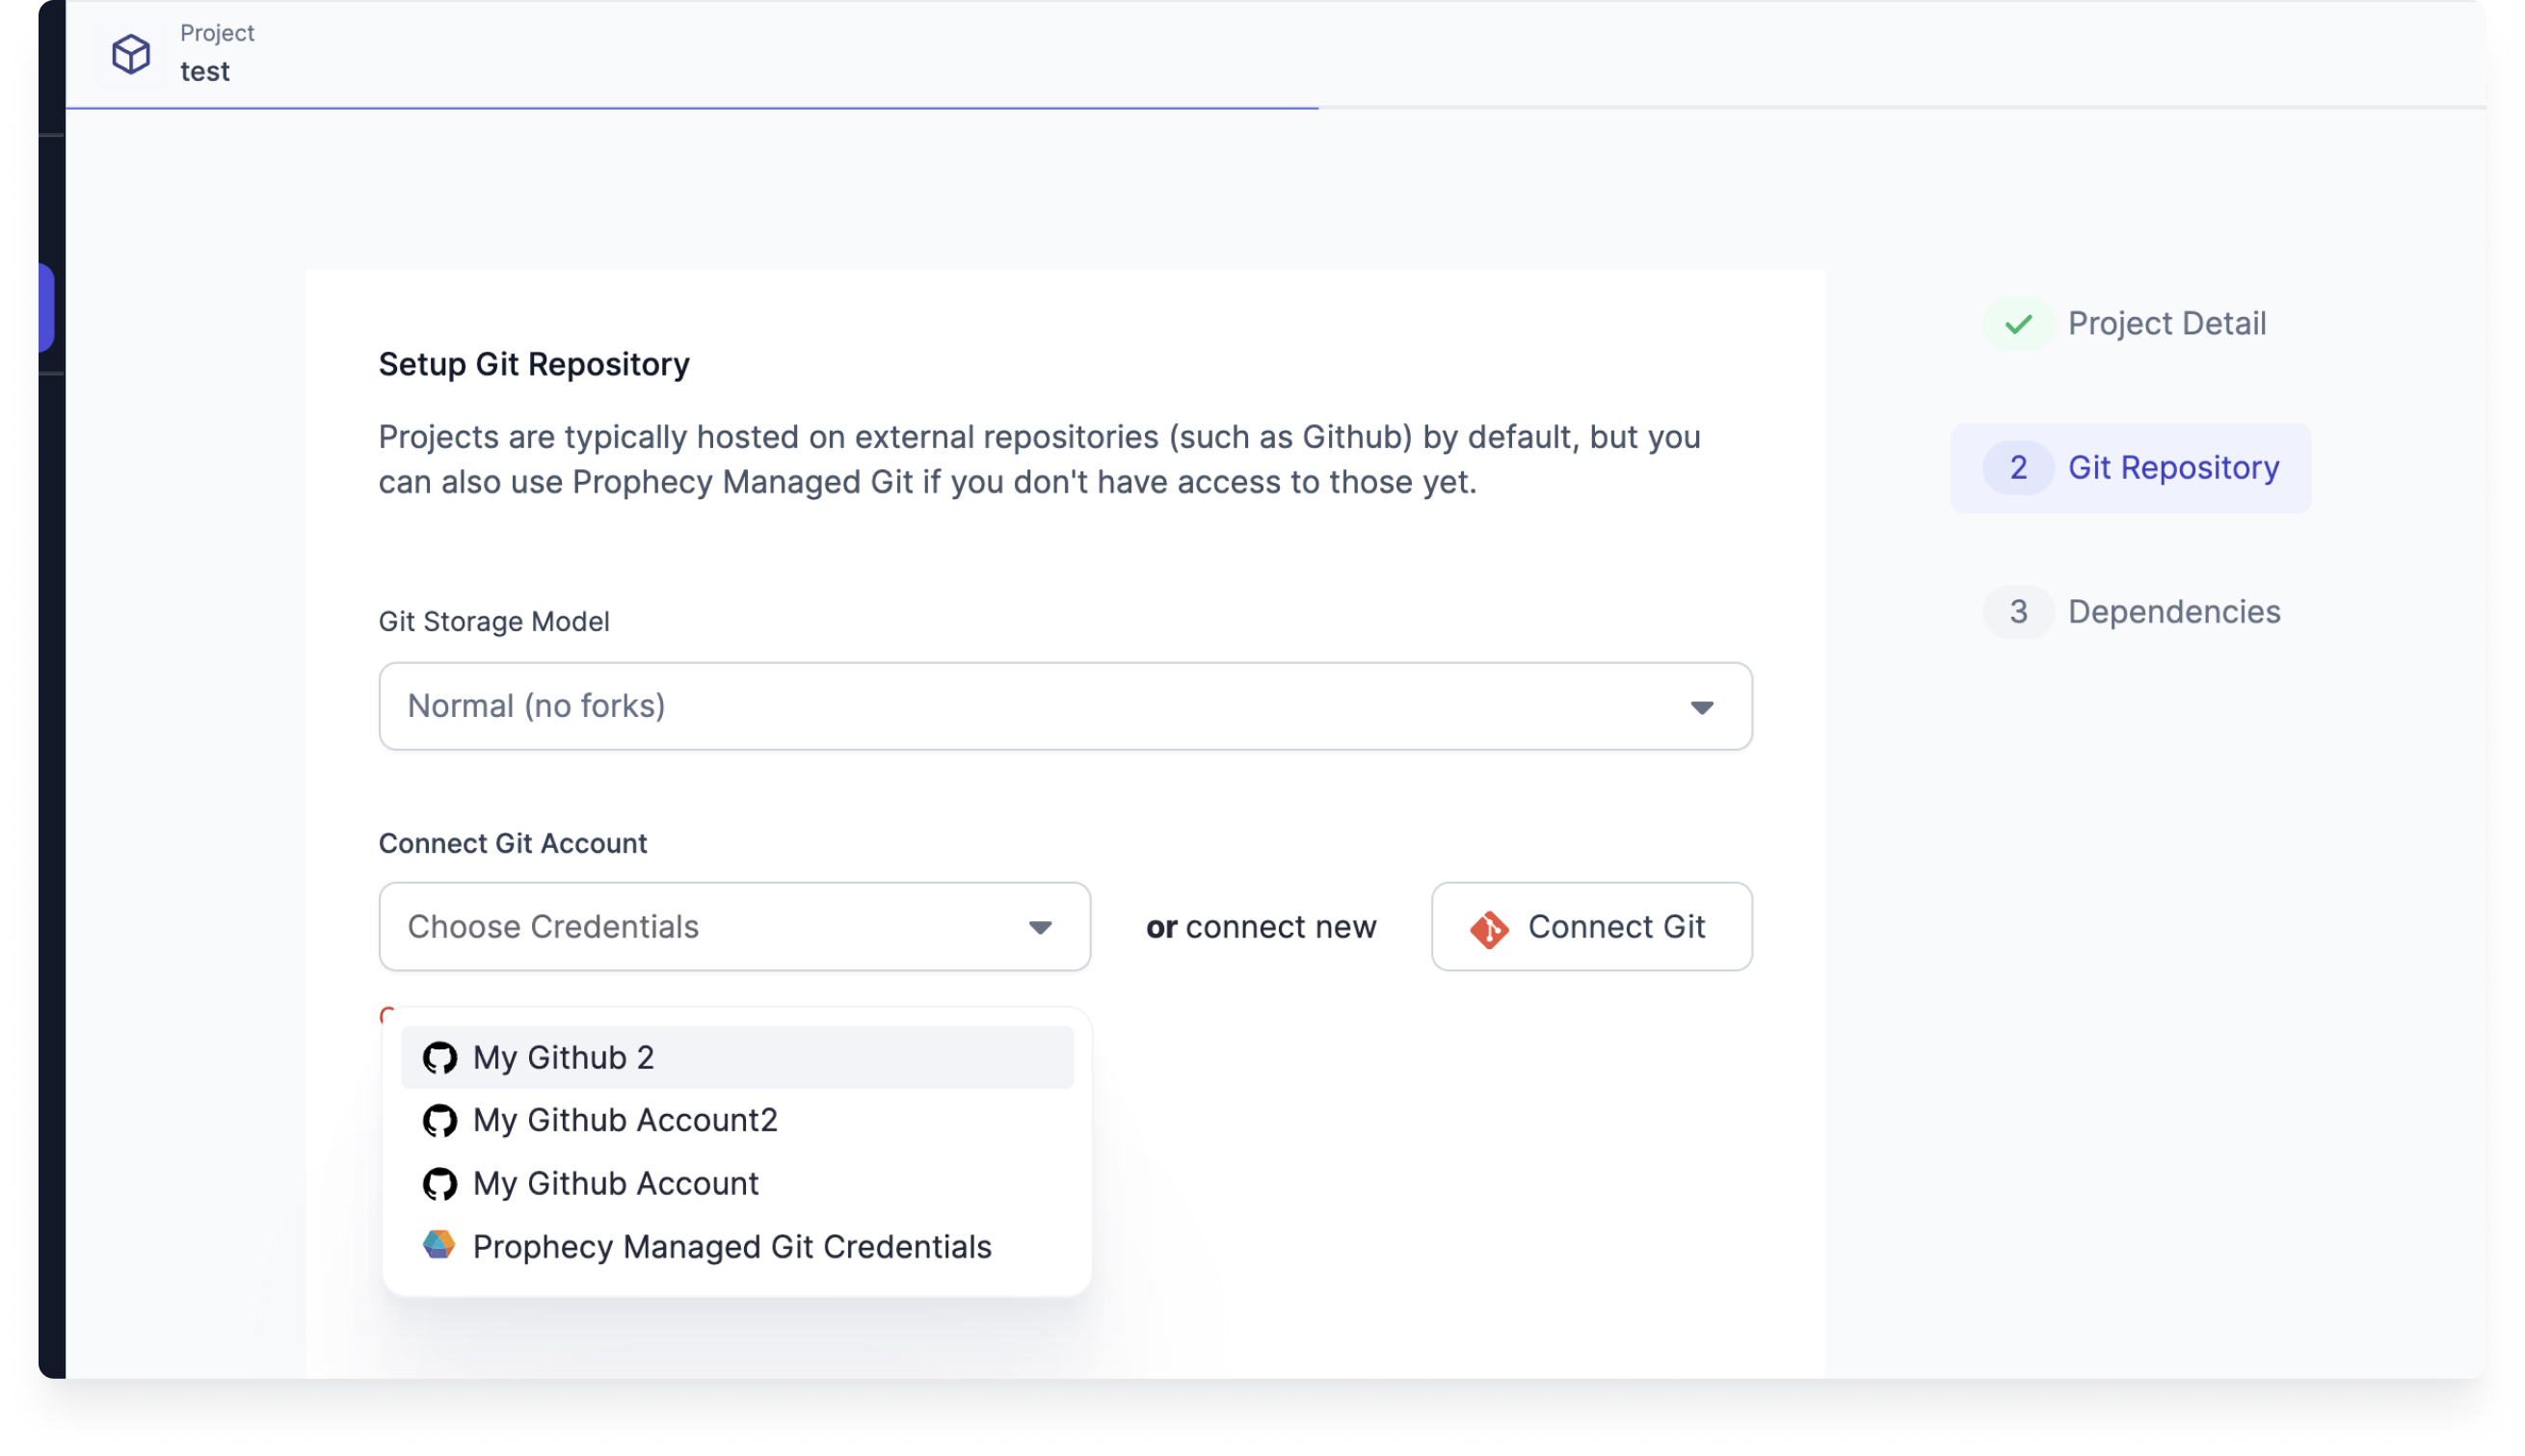
Task: Click the red Git icon in Connect Git
Action: (x=1489, y=928)
